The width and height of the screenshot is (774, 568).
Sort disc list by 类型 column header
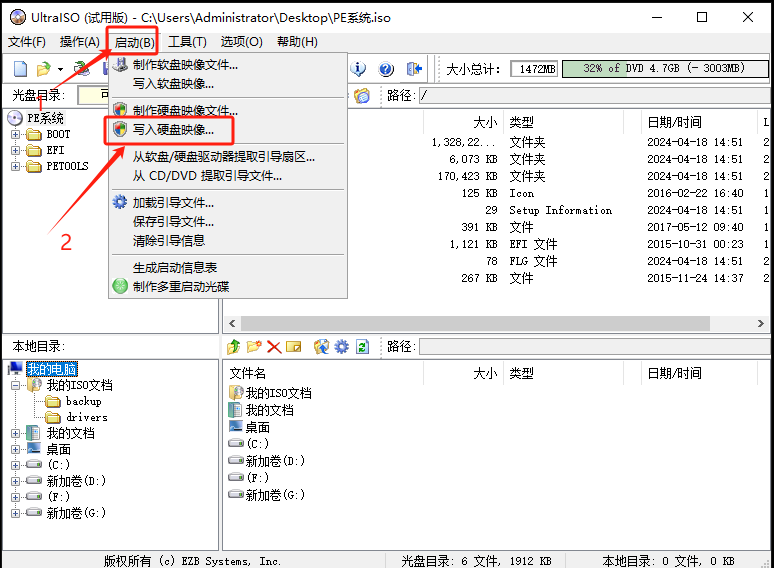click(x=563, y=122)
